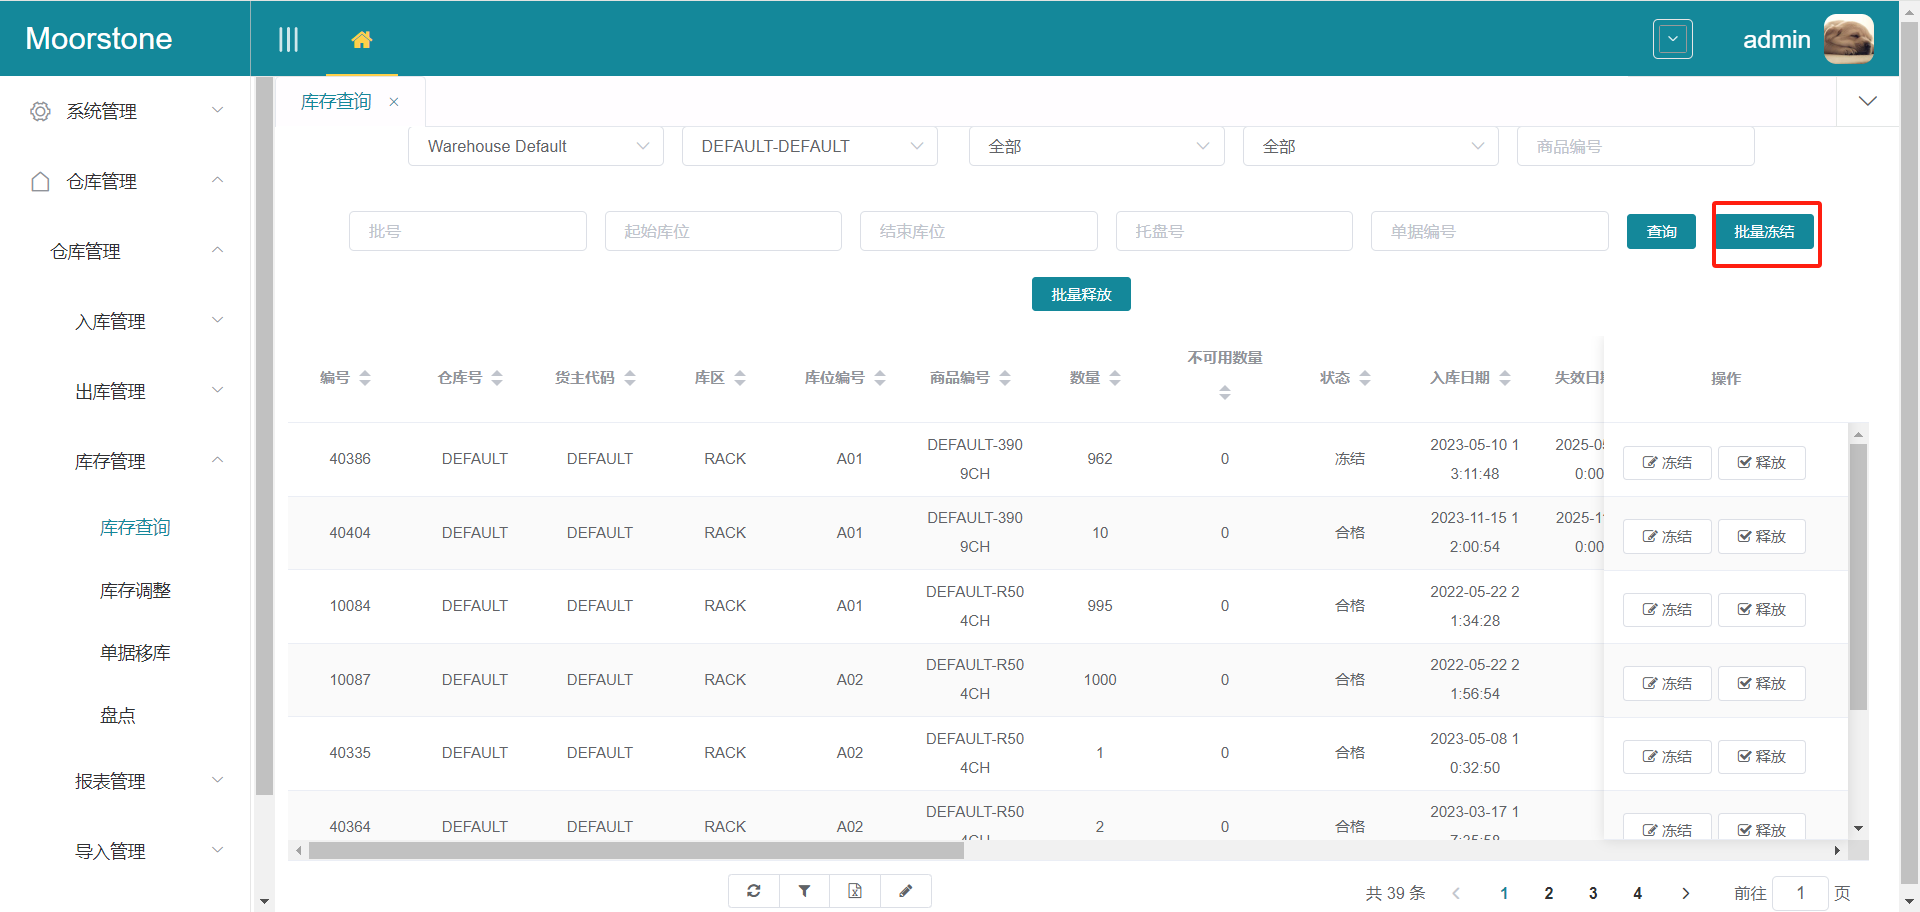Select 库存调整 in the sidebar menu

point(136,590)
